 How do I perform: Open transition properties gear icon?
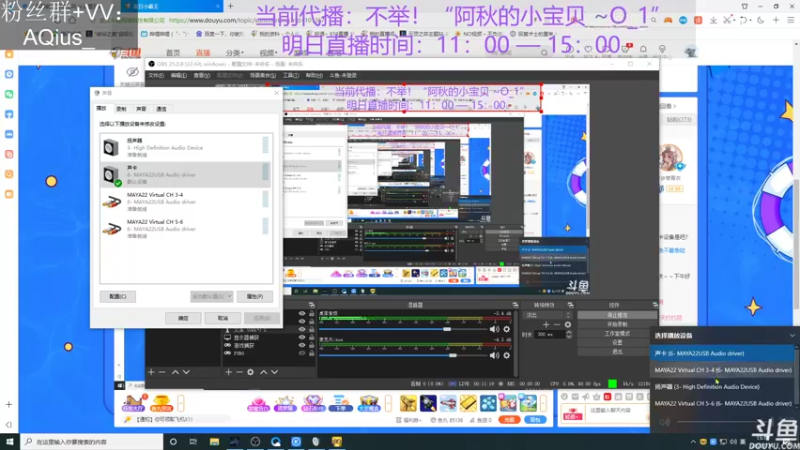567,324
